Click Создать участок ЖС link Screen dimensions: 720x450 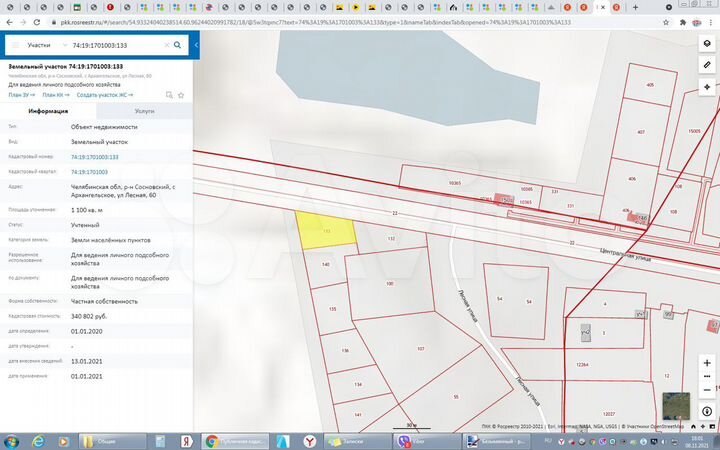click(x=102, y=94)
